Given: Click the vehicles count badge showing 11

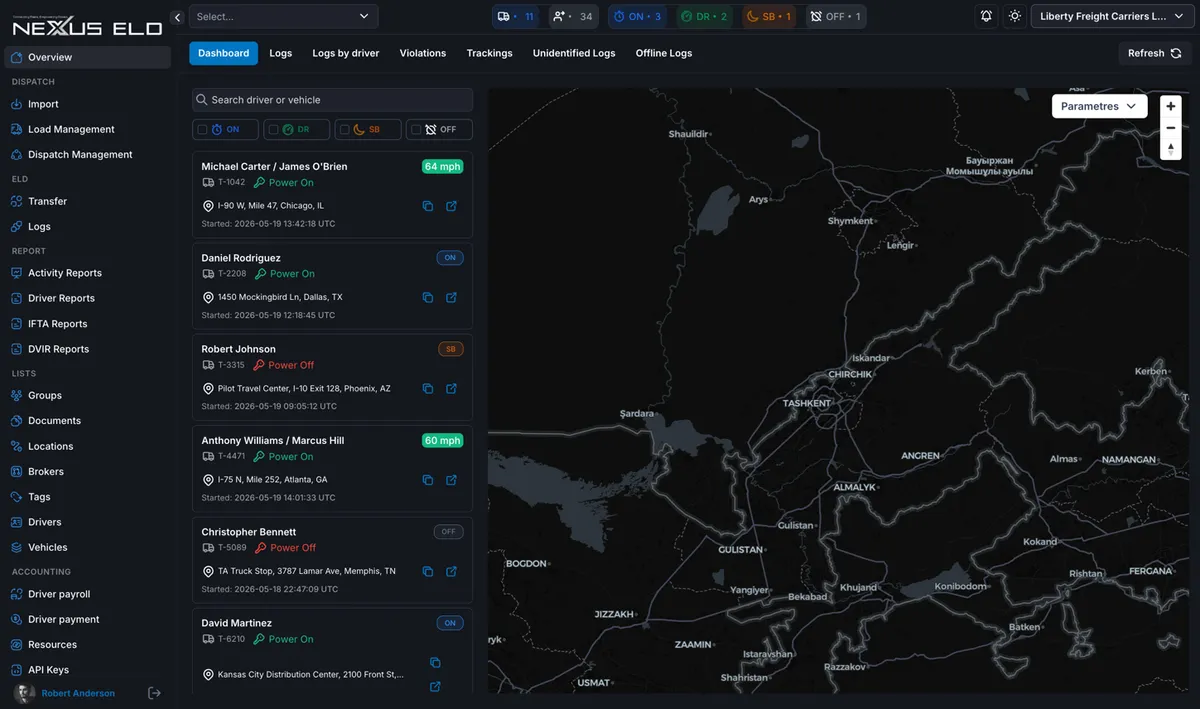Looking at the screenshot, I should coord(516,17).
